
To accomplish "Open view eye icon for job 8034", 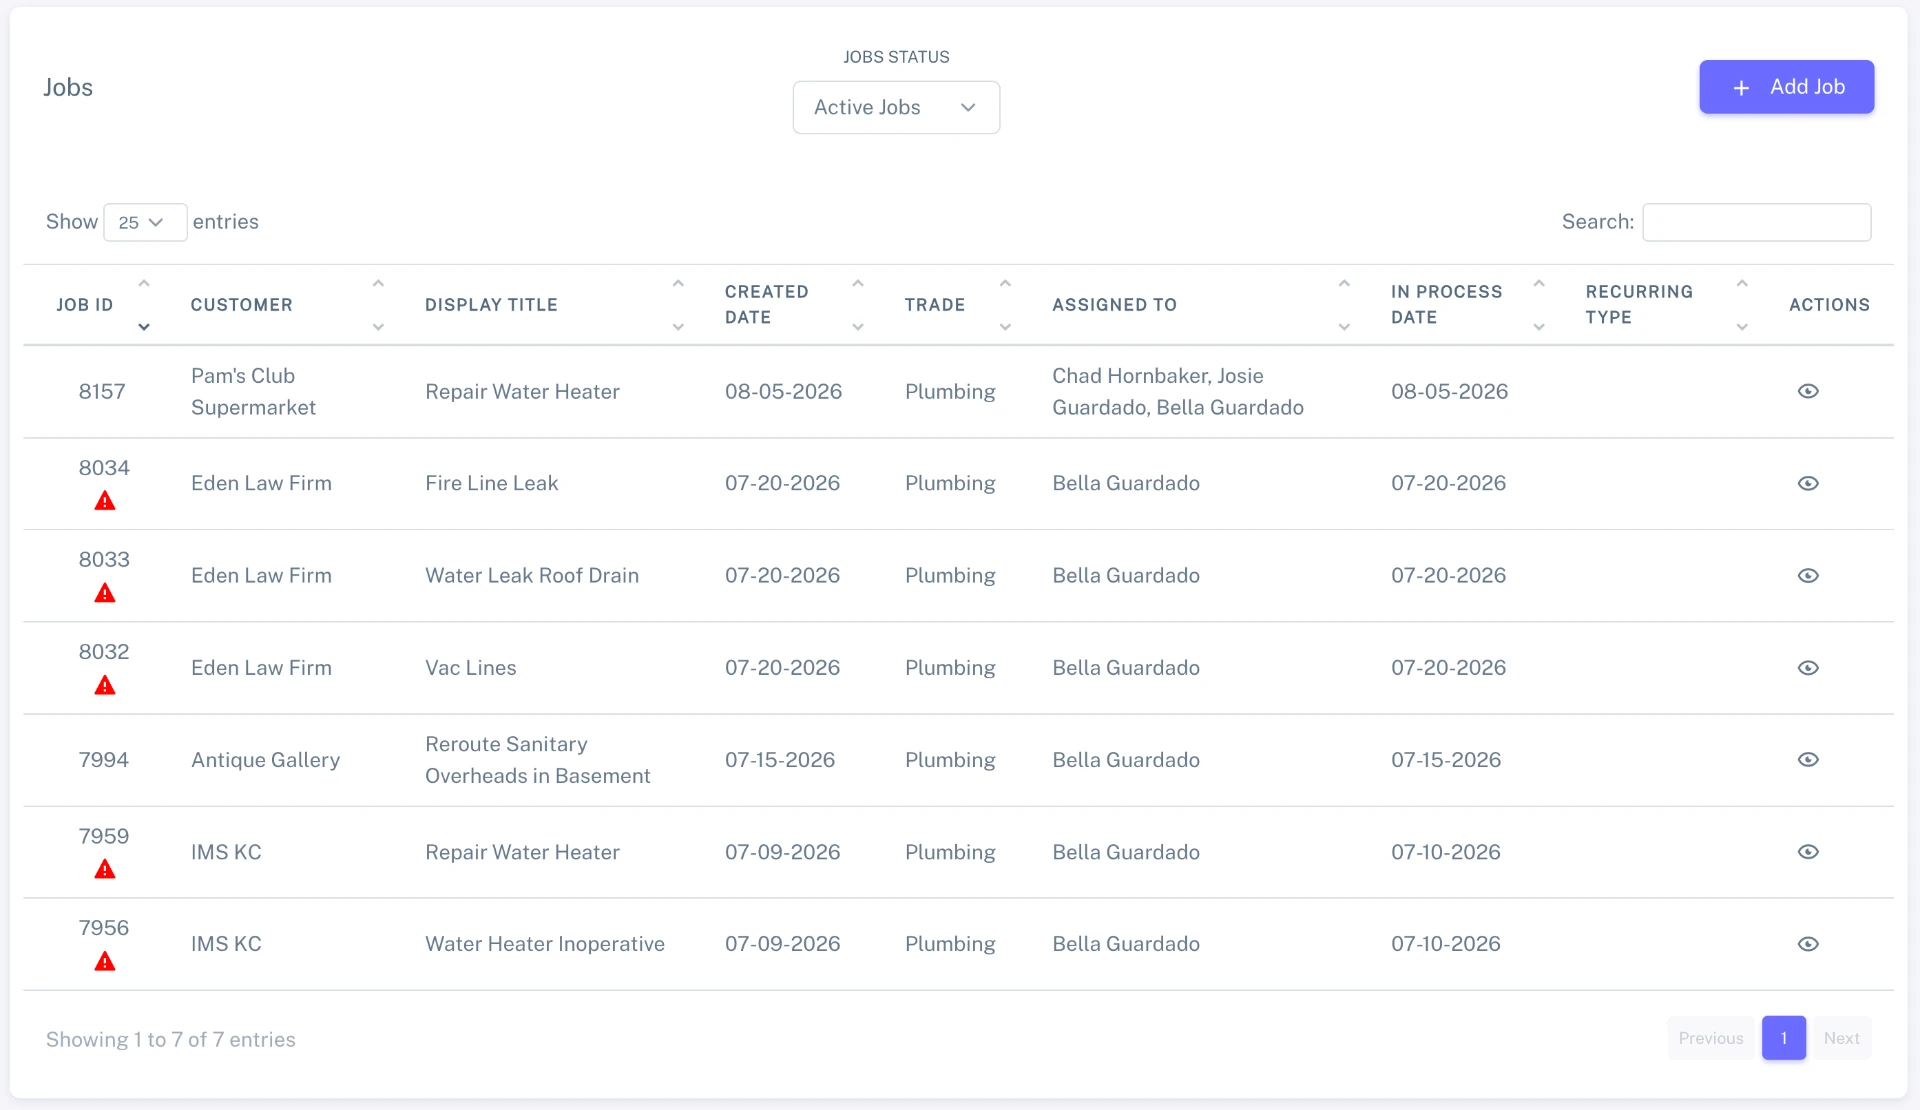I will point(1807,483).
